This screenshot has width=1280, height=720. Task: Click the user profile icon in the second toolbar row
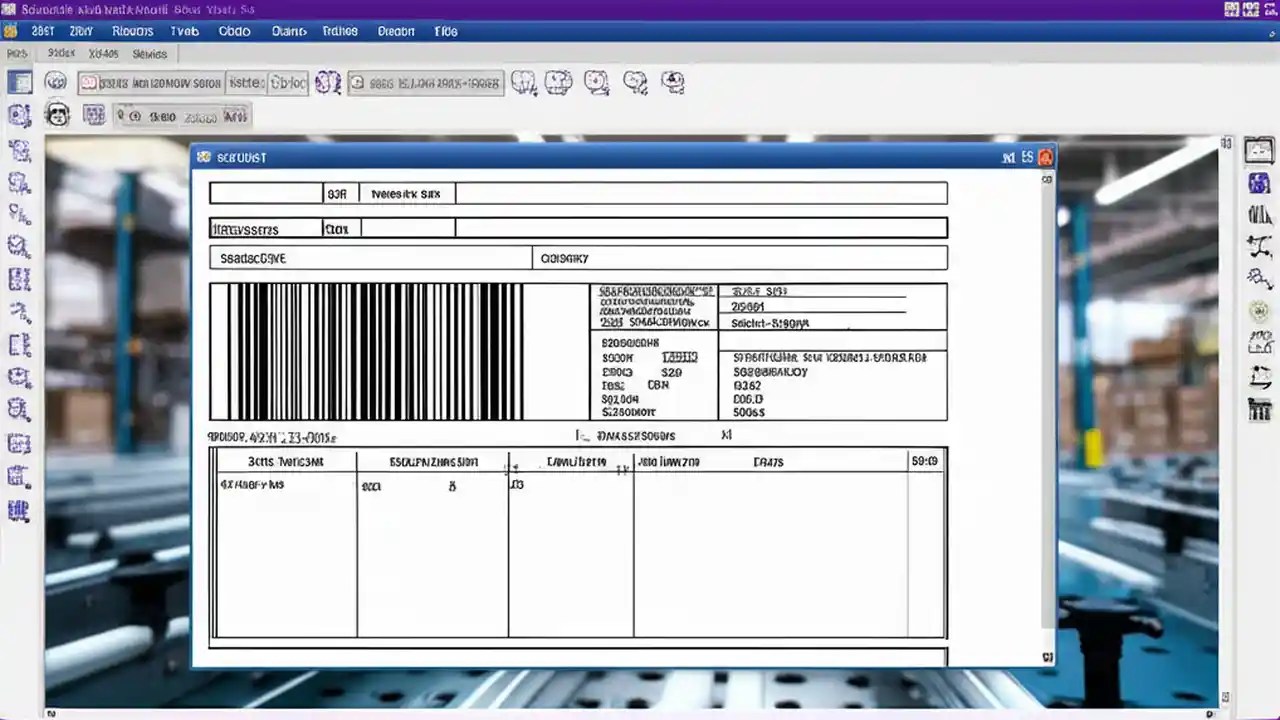[x=57, y=116]
